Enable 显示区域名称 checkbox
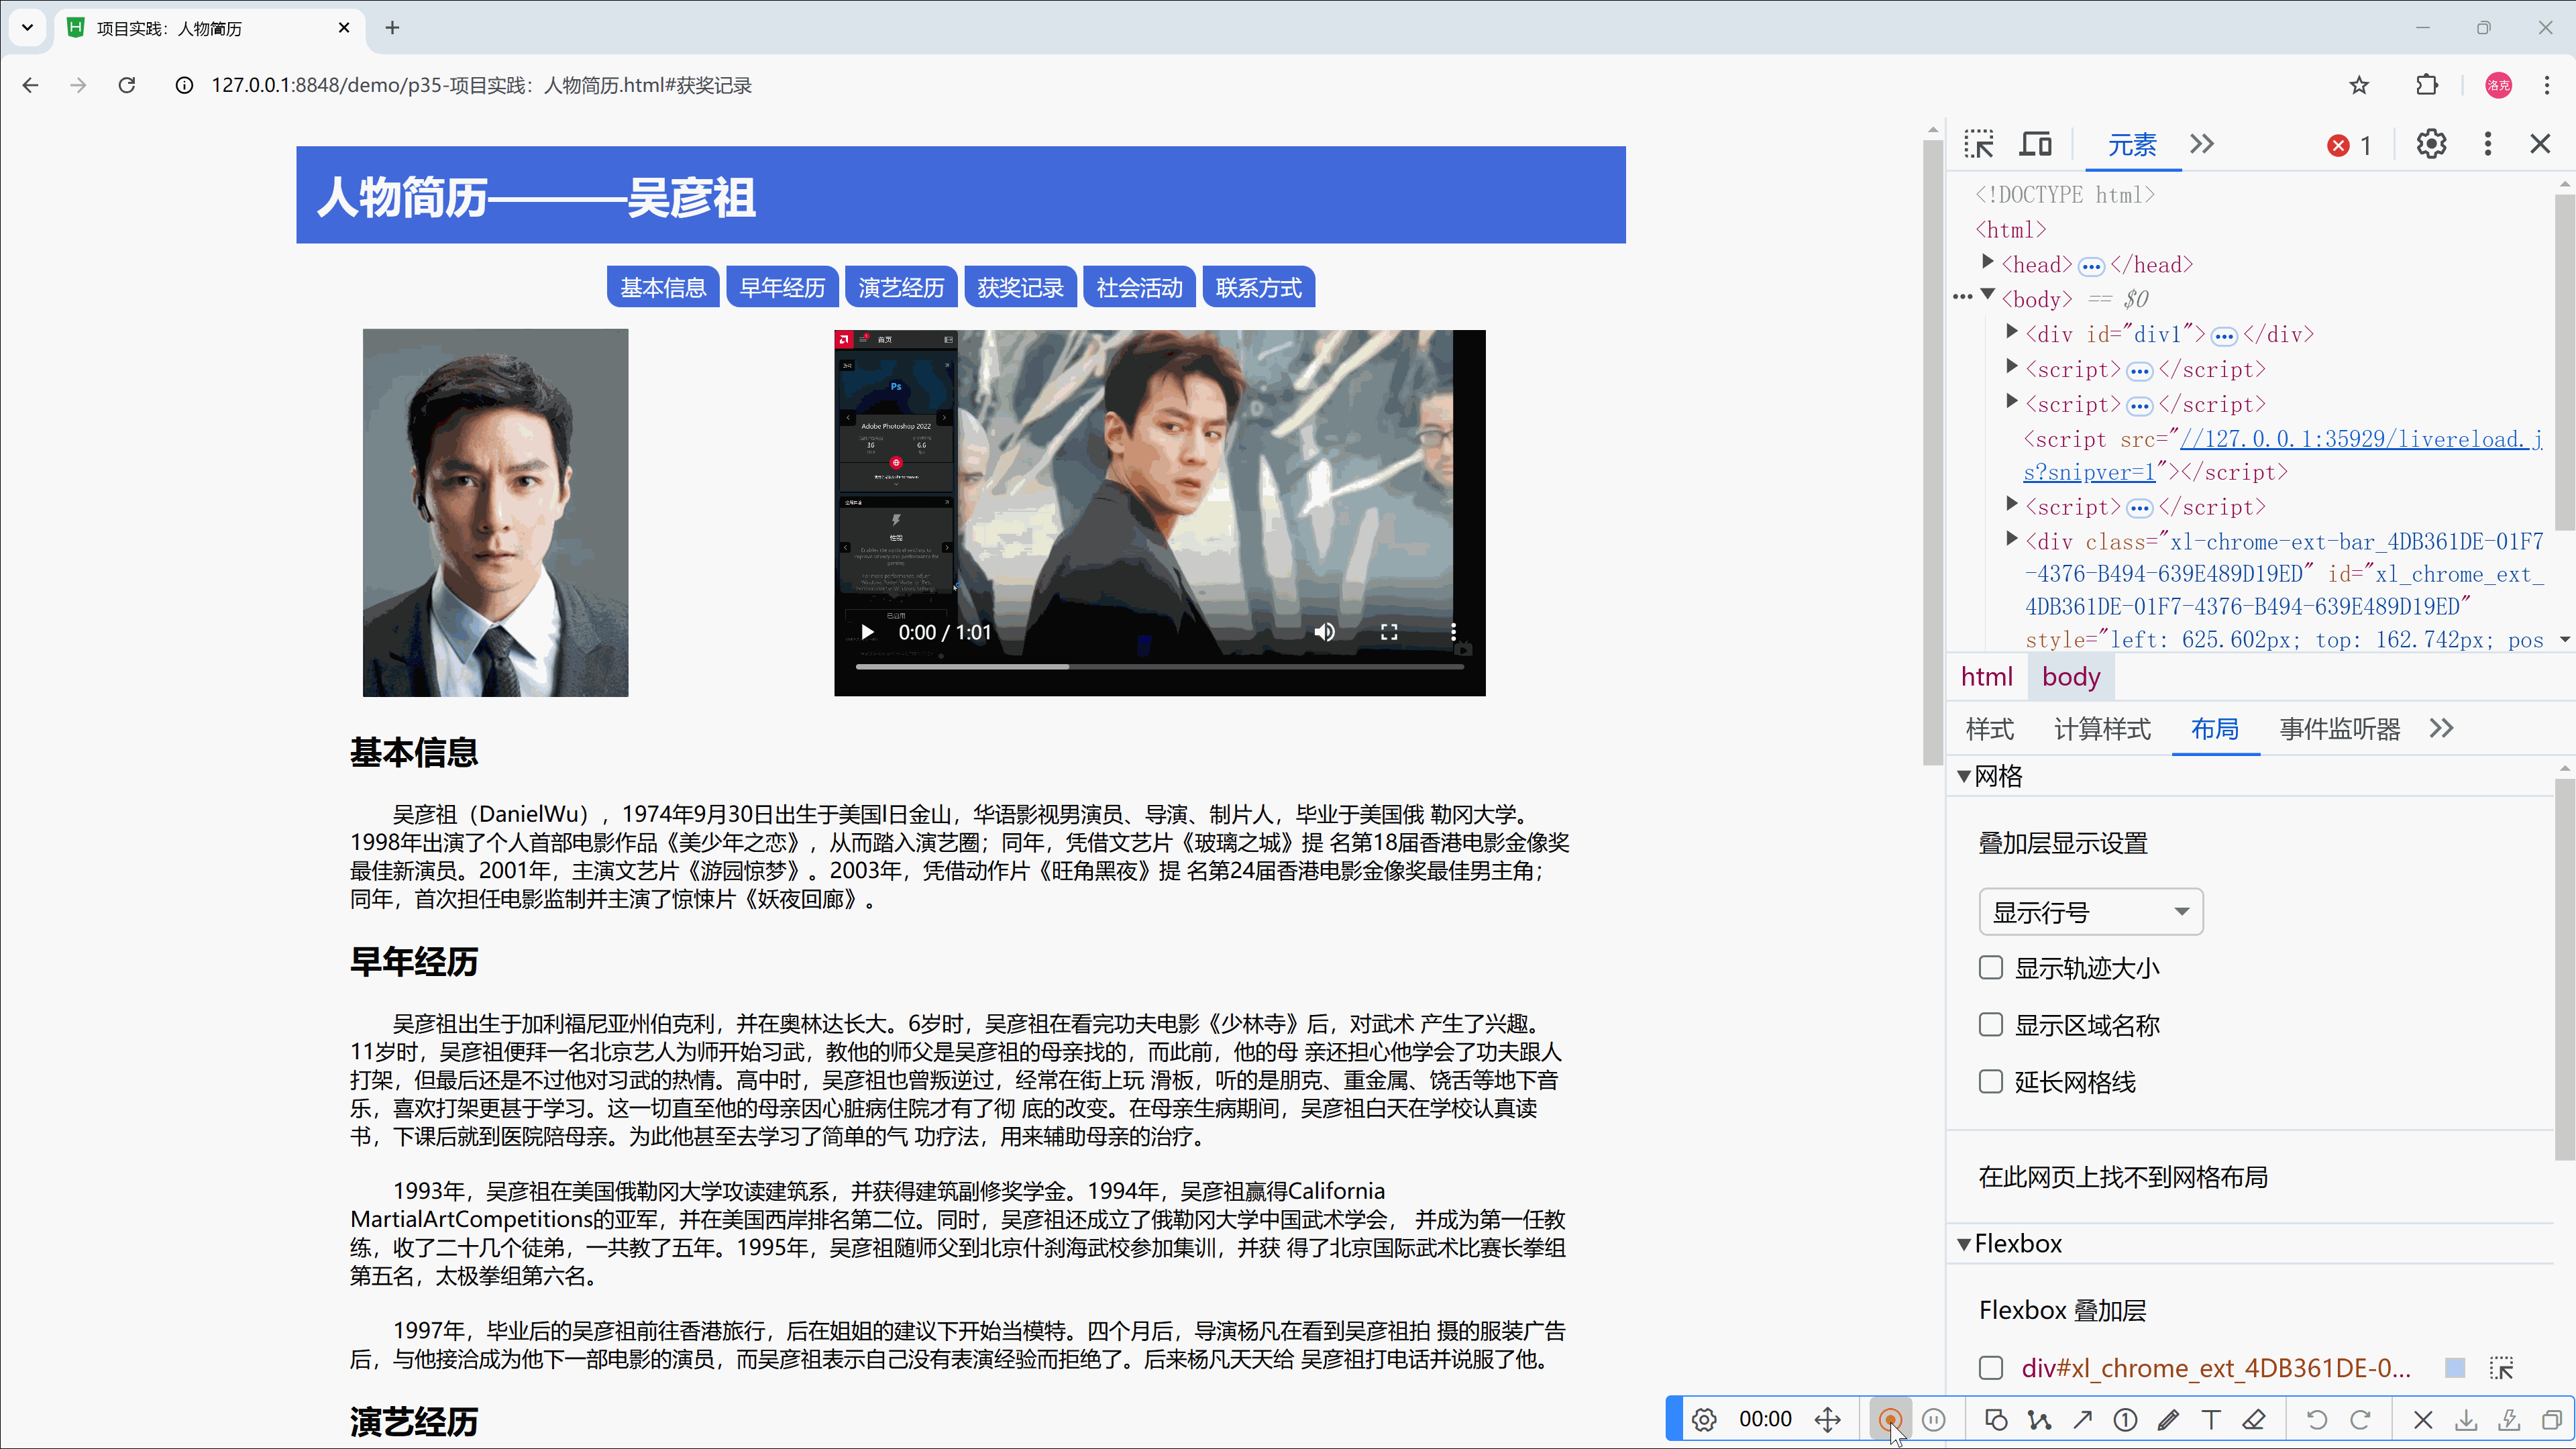The width and height of the screenshot is (2576, 1449). [1991, 1024]
